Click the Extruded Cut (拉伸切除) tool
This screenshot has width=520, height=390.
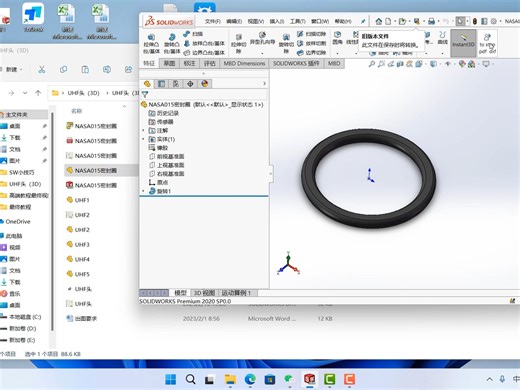(x=238, y=43)
